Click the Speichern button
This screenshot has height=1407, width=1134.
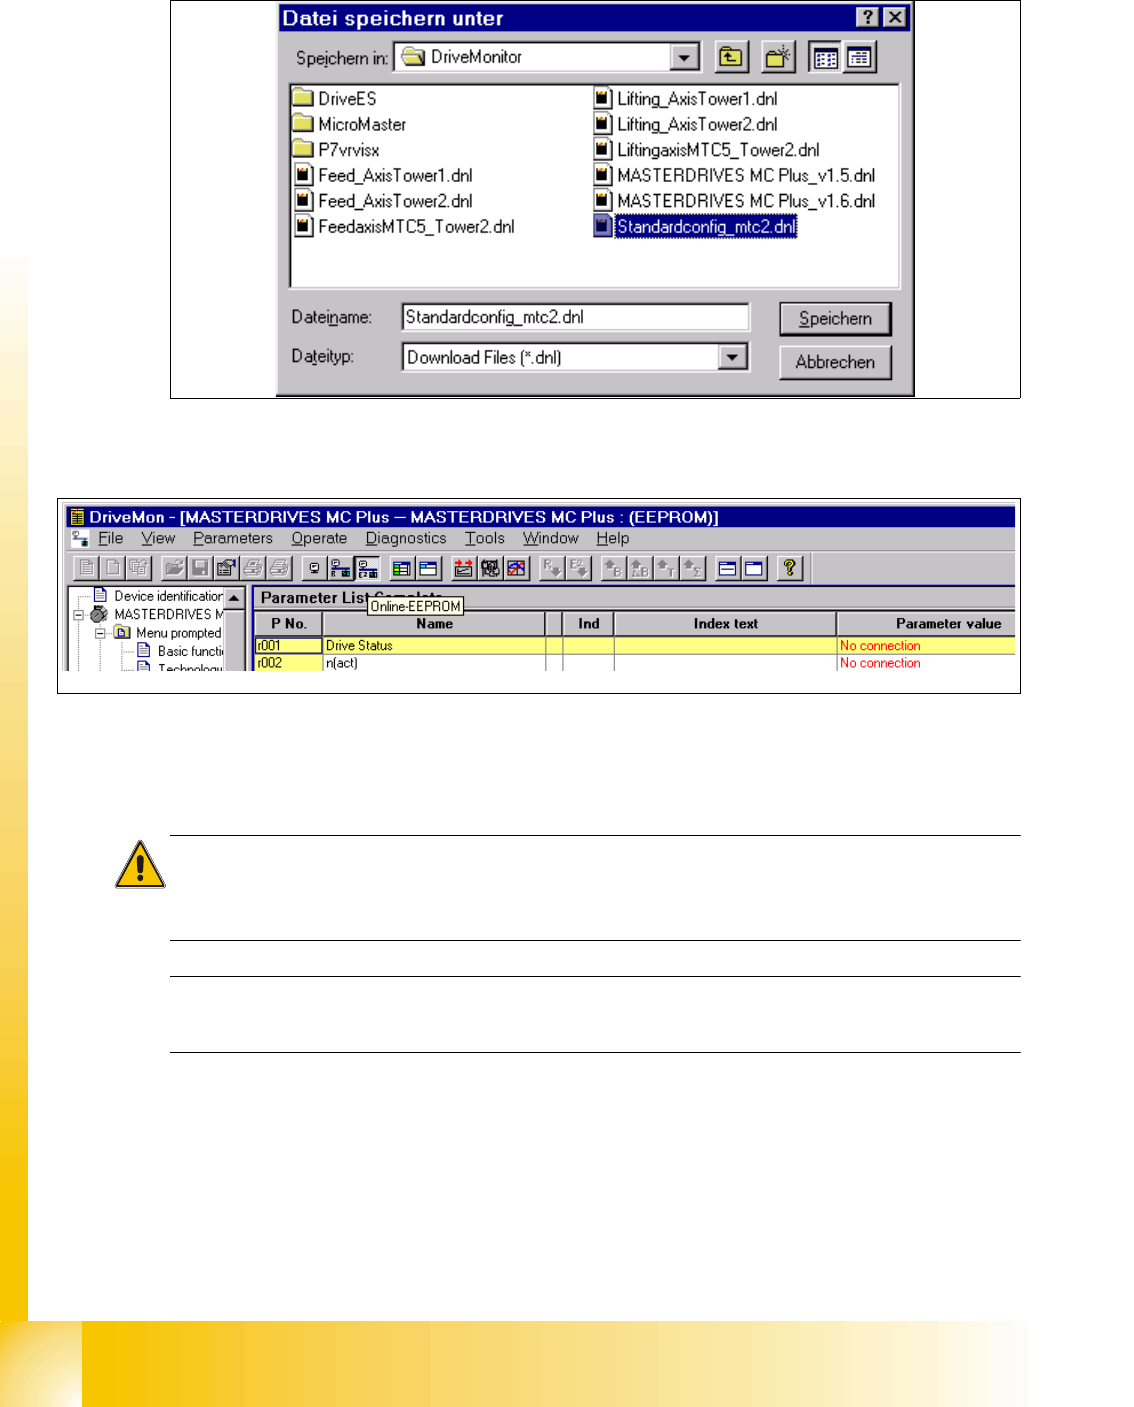pos(835,319)
